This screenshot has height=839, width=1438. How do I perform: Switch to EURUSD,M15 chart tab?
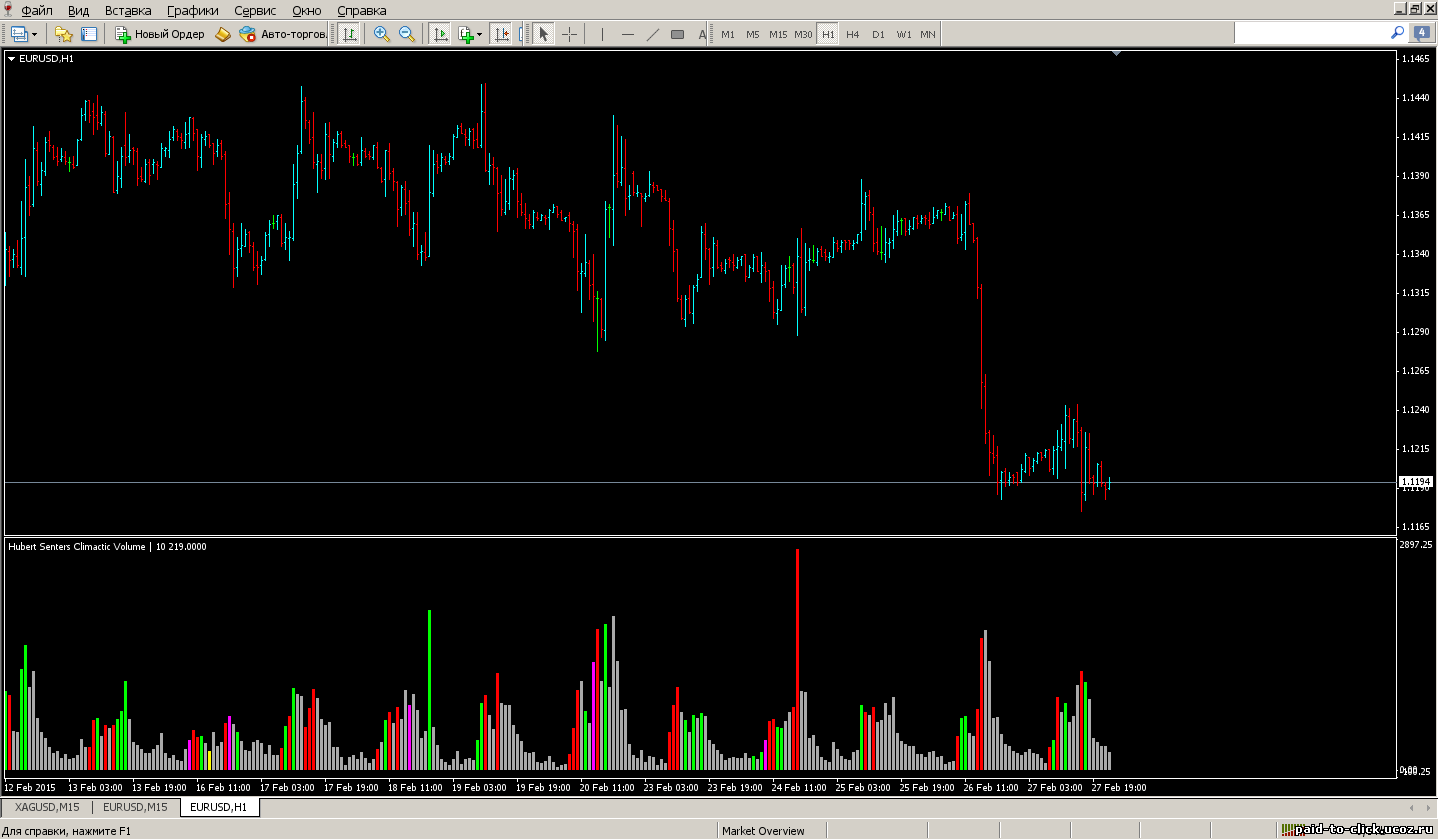coord(135,806)
